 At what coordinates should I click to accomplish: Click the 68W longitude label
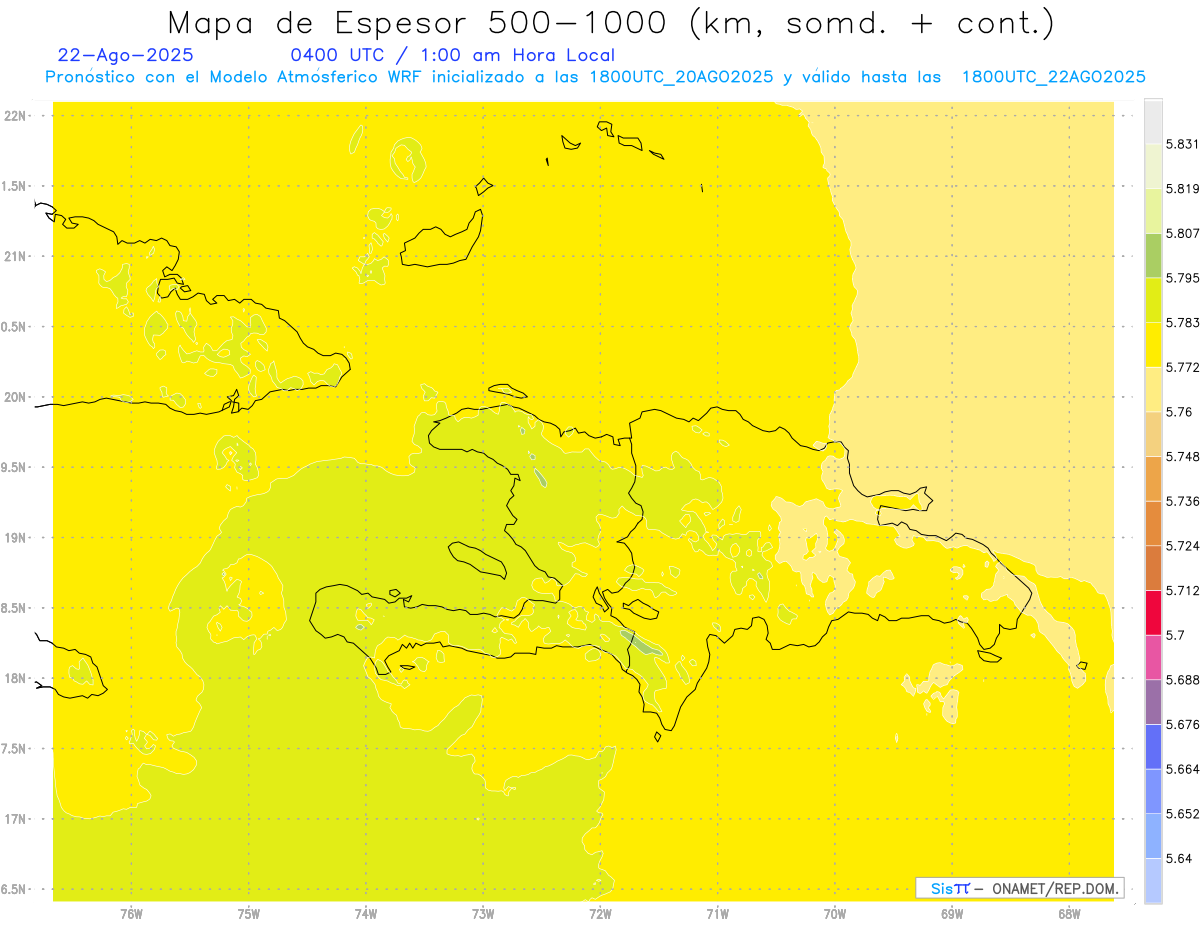click(x=1068, y=913)
